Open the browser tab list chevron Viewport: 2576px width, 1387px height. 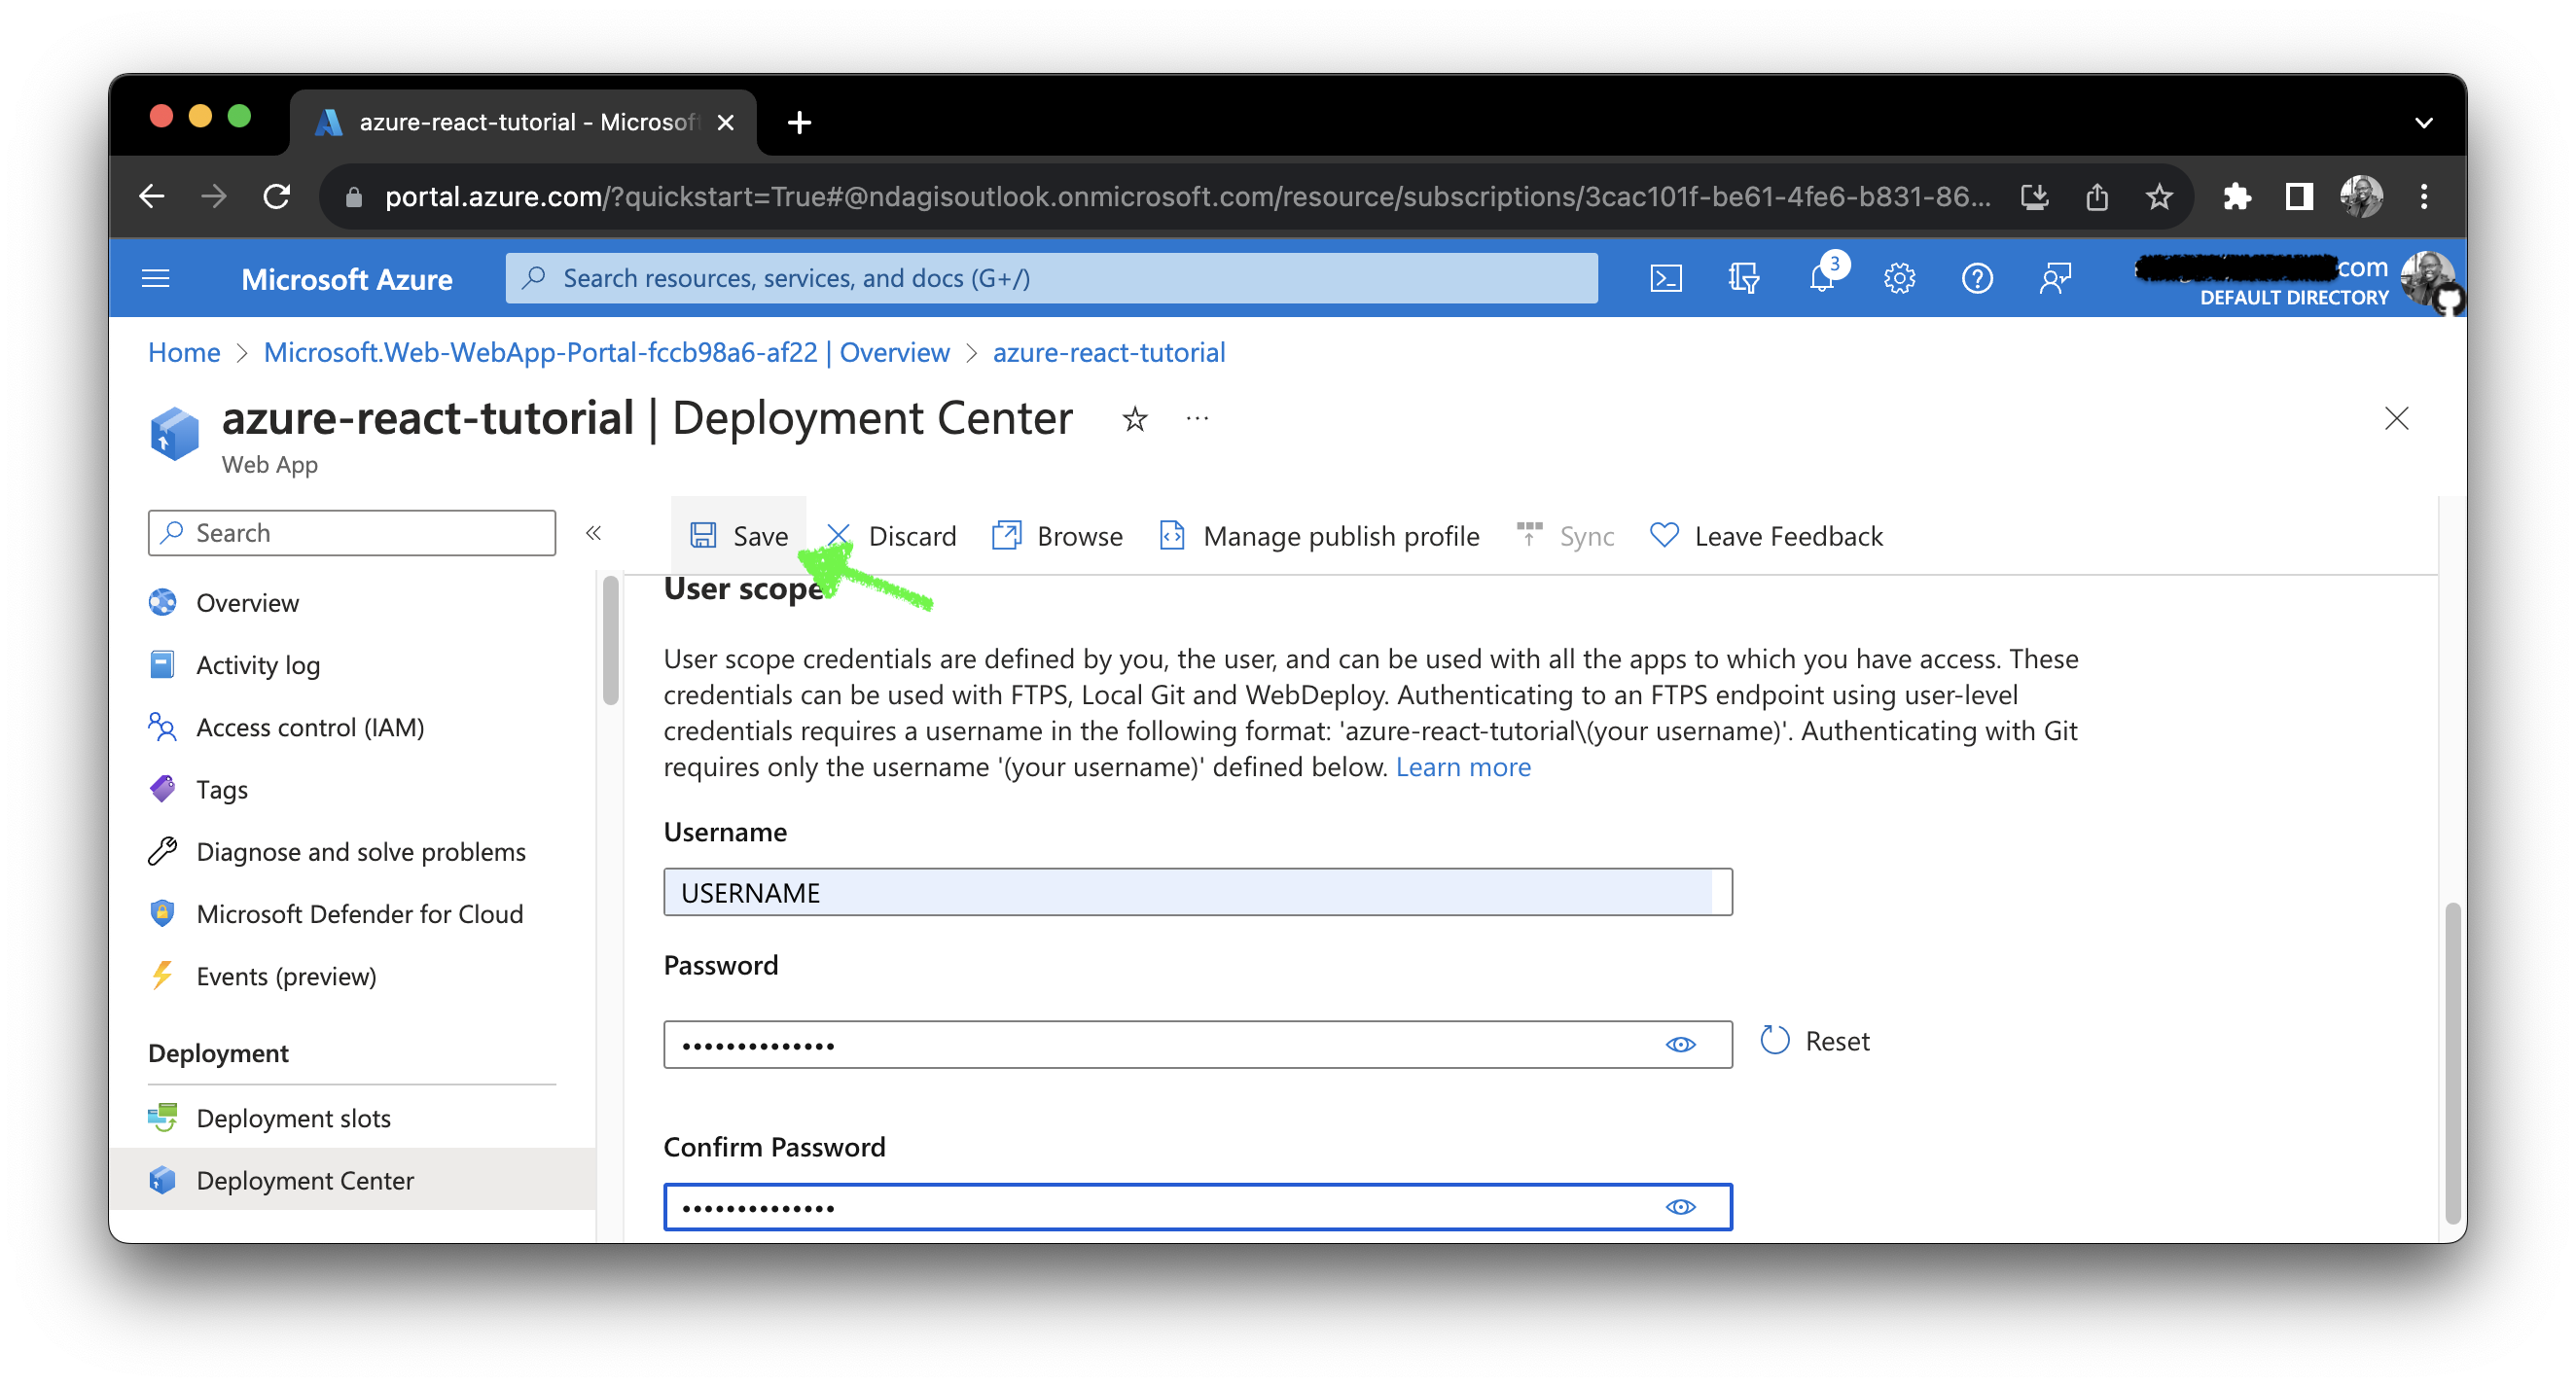(x=2423, y=123)
